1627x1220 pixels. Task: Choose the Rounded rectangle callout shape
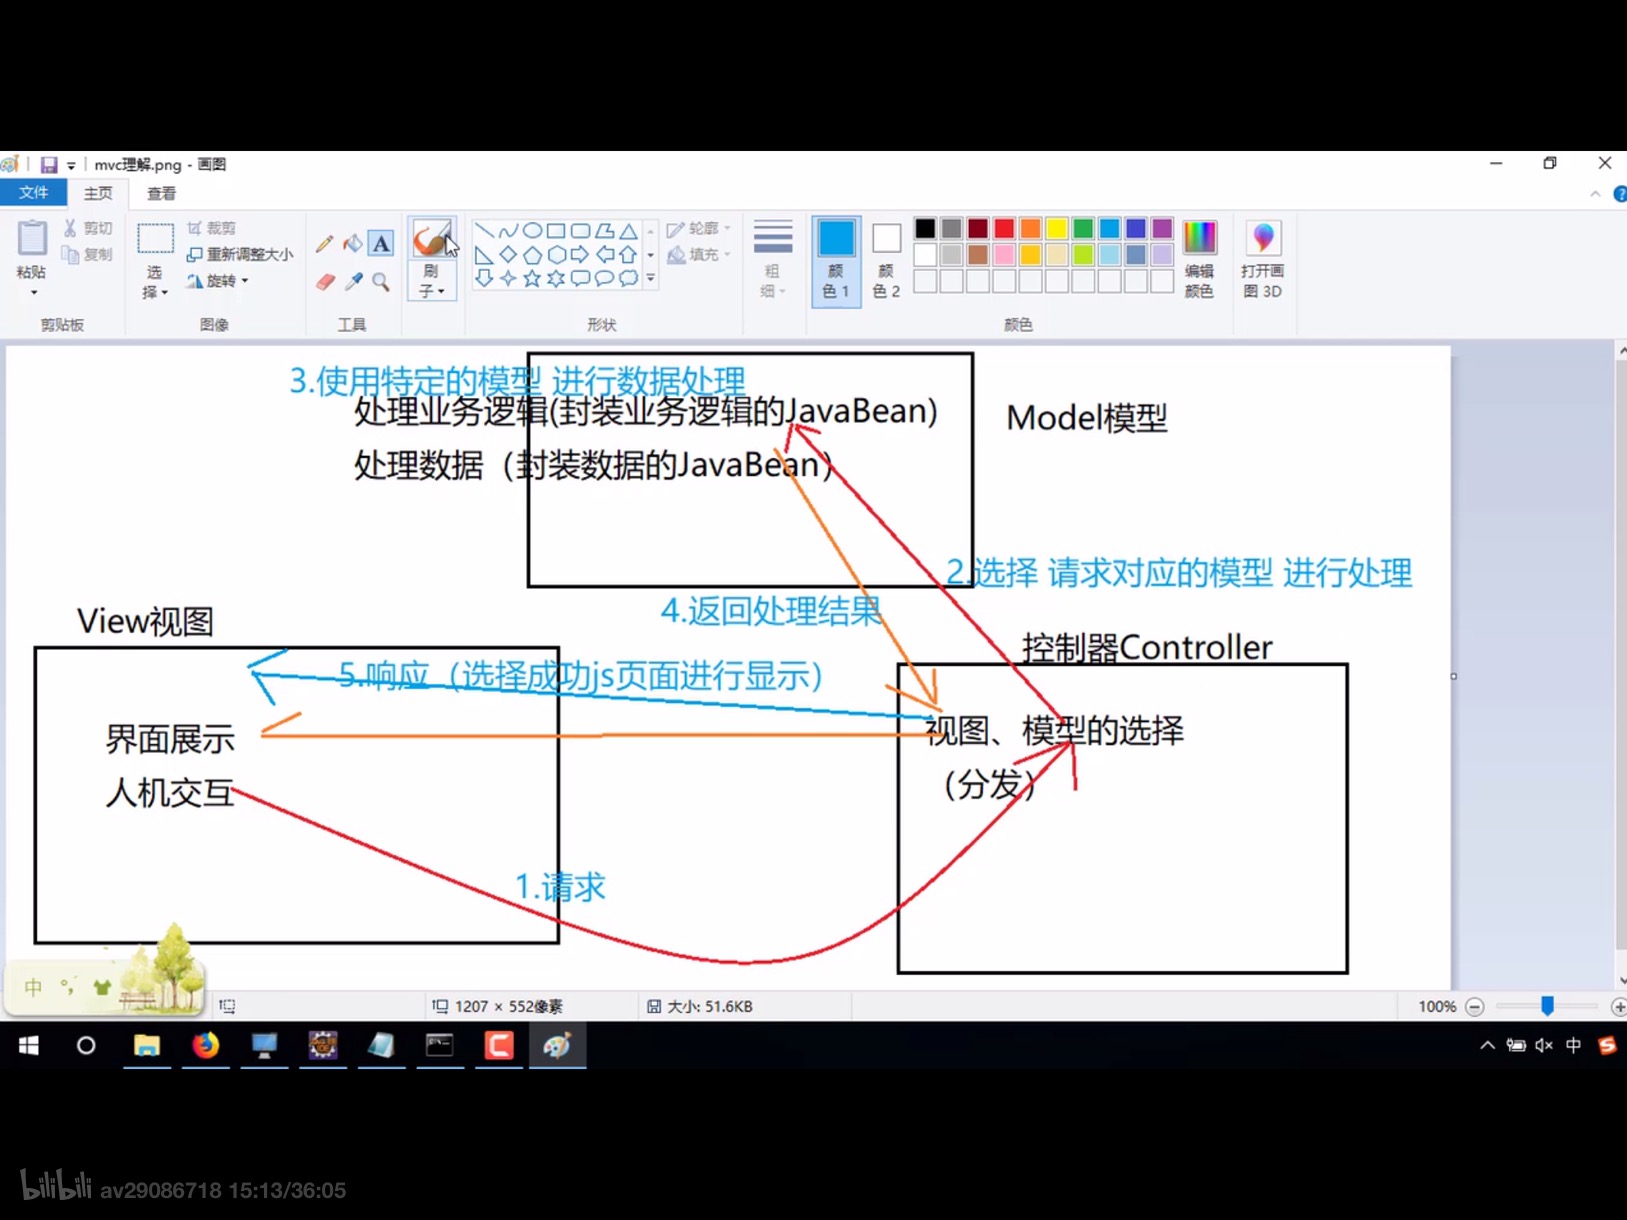(580, 279)
